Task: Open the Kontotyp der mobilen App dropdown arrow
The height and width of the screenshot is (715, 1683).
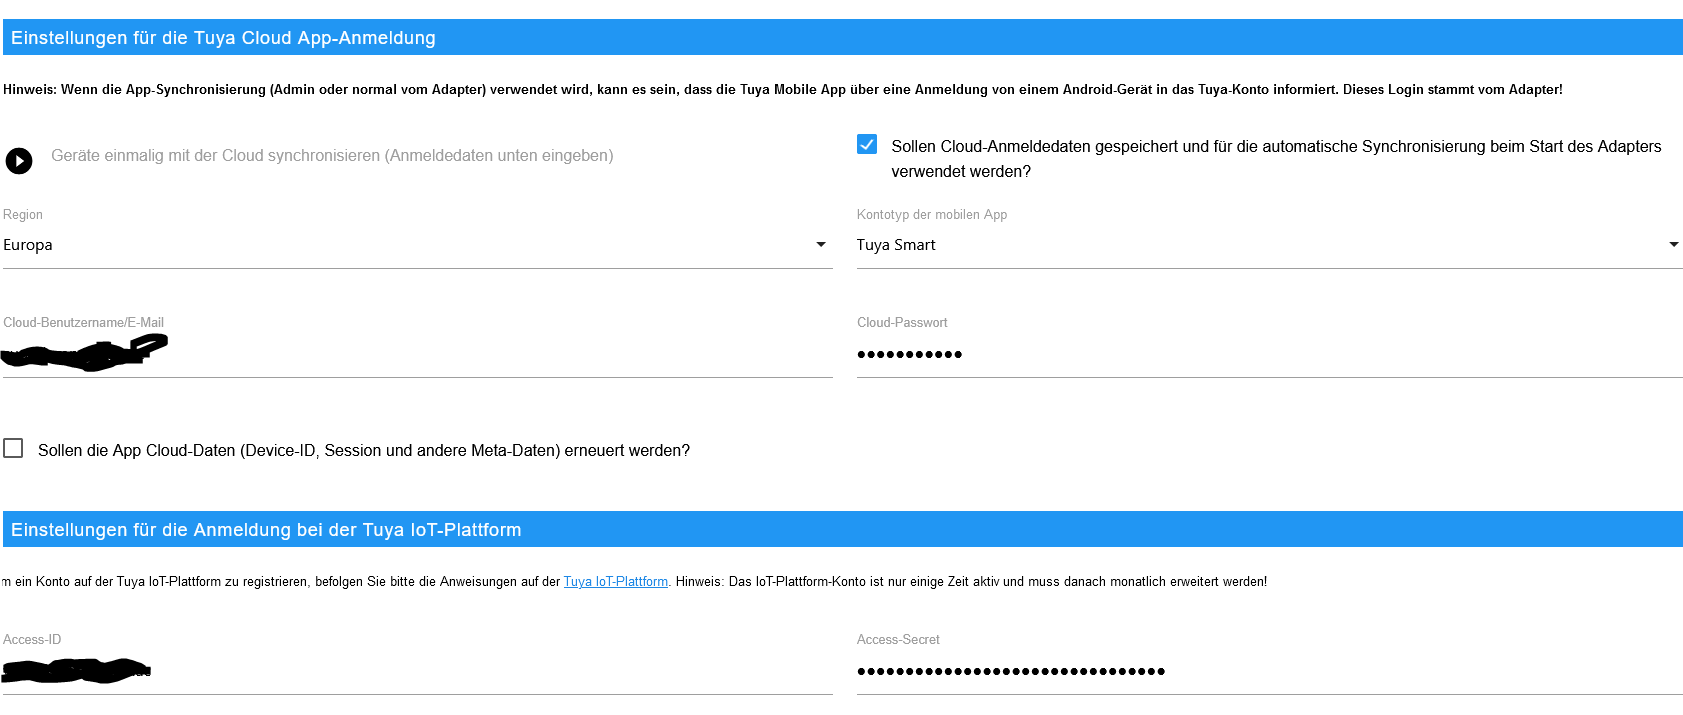Action: pos(1673,245)
